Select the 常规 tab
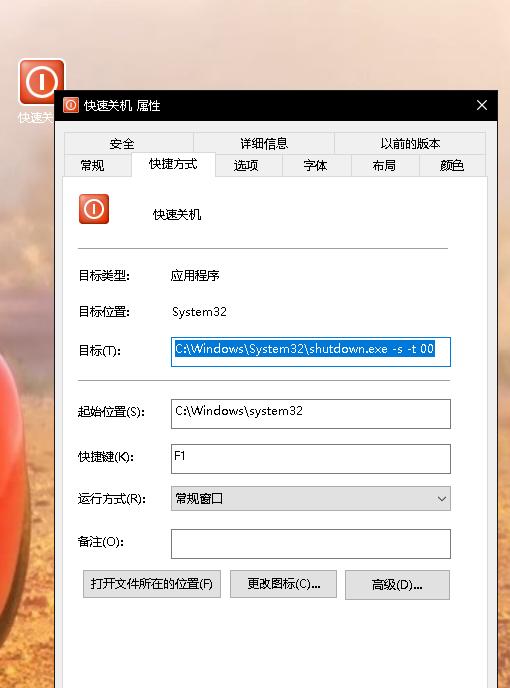Viewport: 510px width, 688px height. [92, 165]
